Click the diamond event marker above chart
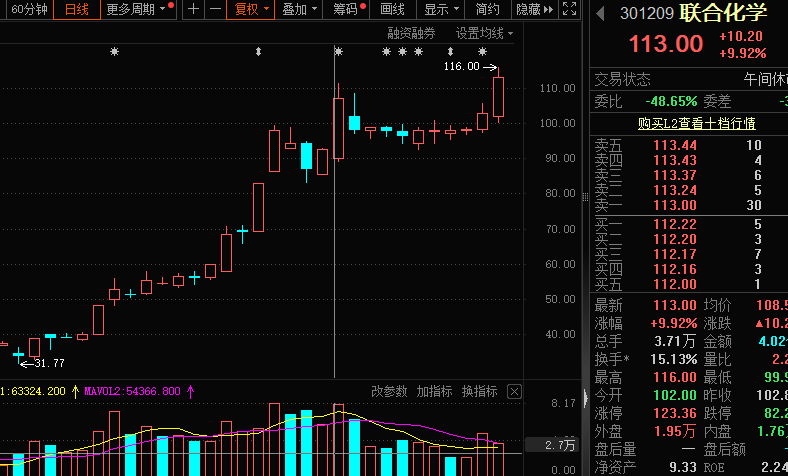 point(259,52)
